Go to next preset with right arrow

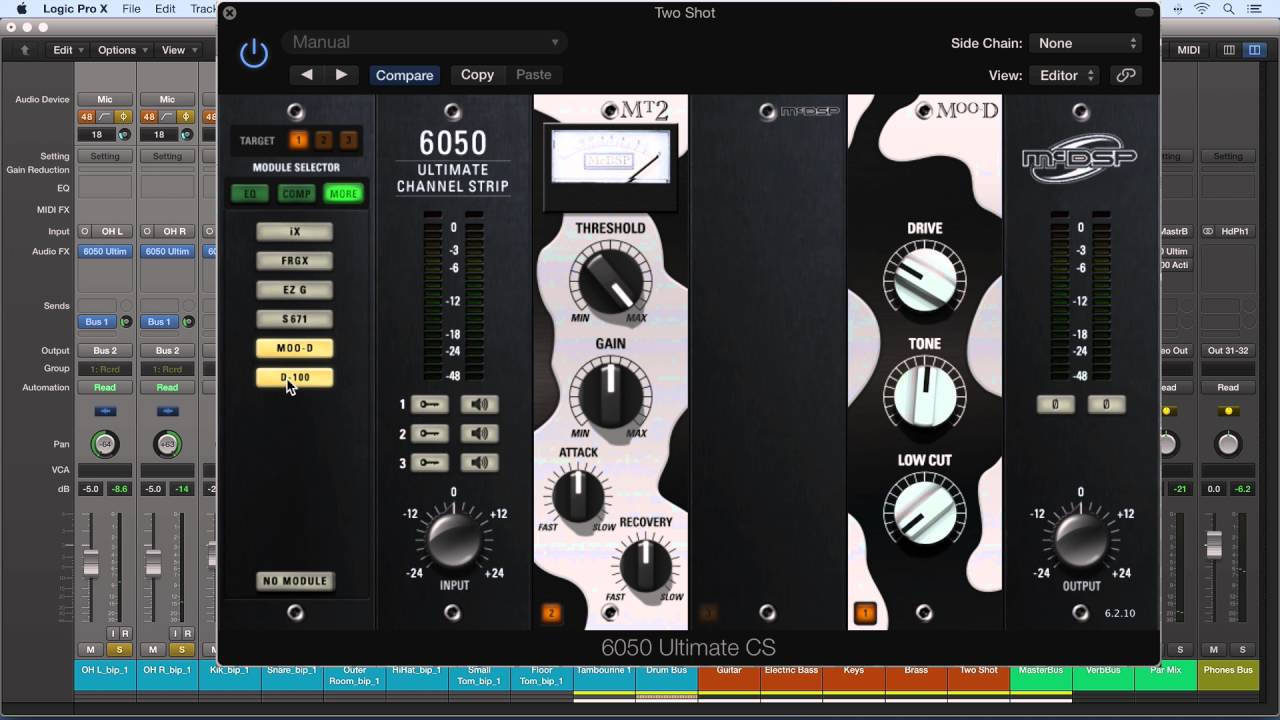click(x=341, y=74)
